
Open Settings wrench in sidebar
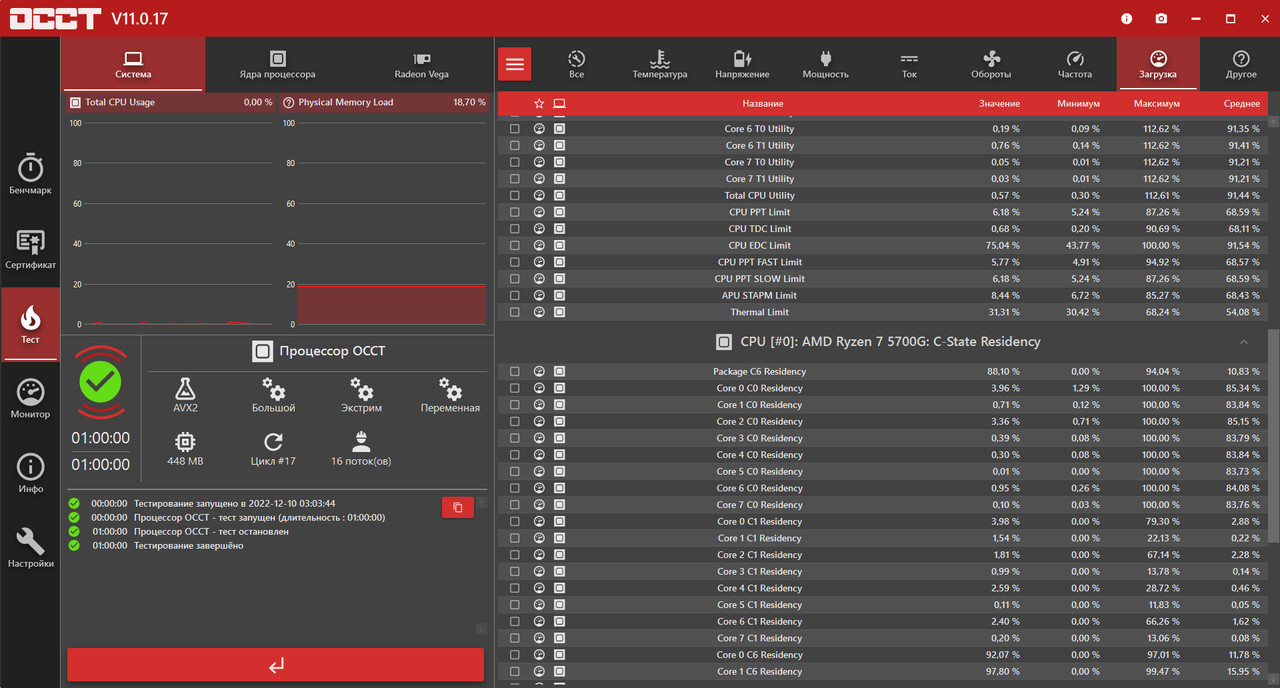point(30,548)
